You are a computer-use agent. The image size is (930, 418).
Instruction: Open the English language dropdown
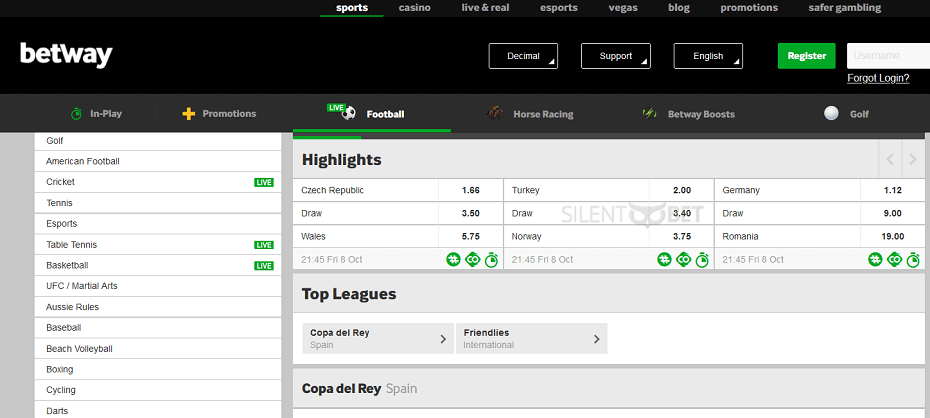click(708, 56)
